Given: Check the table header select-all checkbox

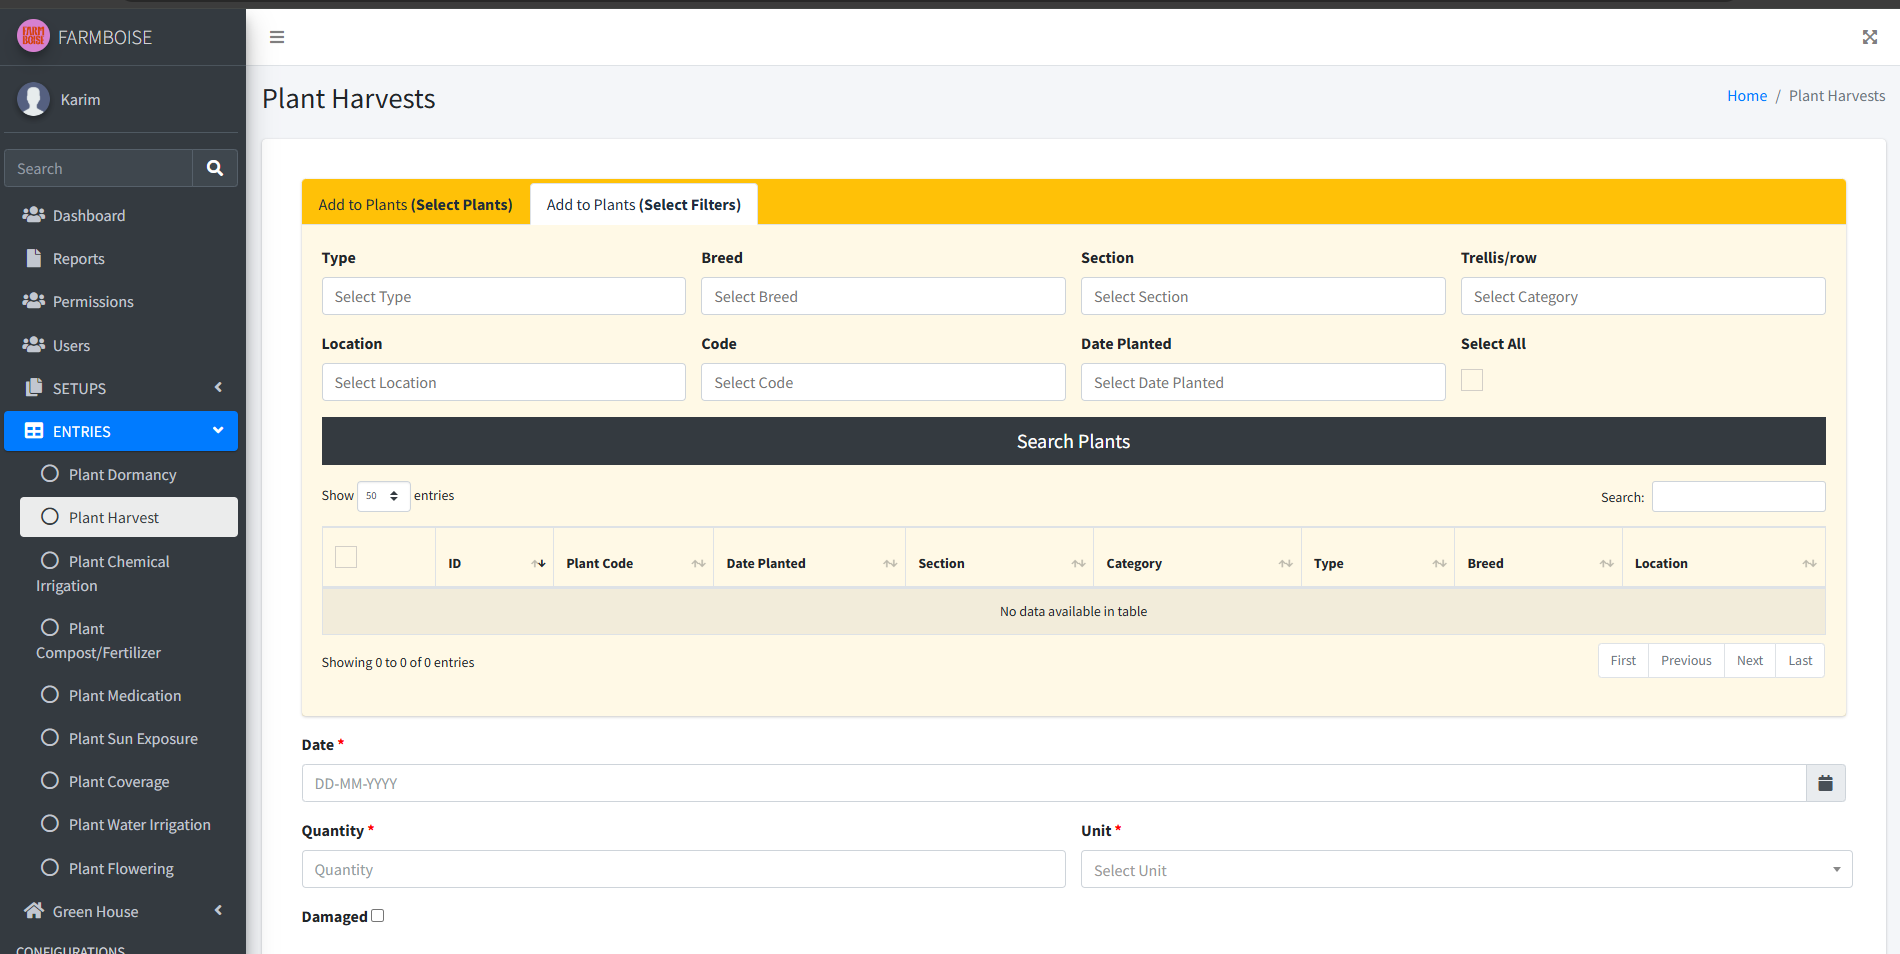Looking at the screenshot, I should tap(346, 557).
